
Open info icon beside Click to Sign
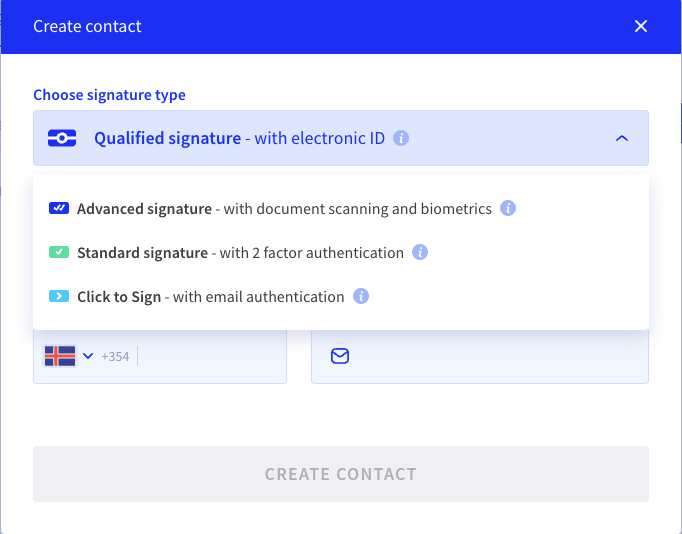[361, 297]
